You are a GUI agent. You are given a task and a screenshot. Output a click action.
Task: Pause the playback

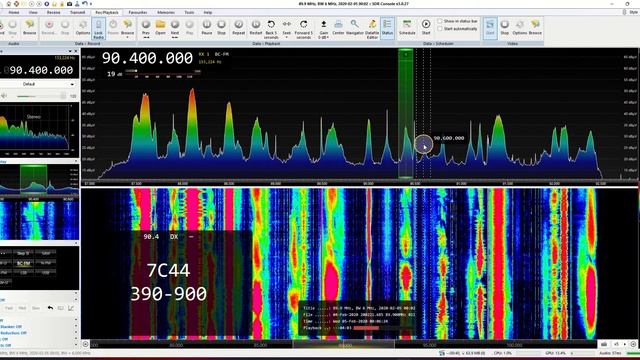207,28
